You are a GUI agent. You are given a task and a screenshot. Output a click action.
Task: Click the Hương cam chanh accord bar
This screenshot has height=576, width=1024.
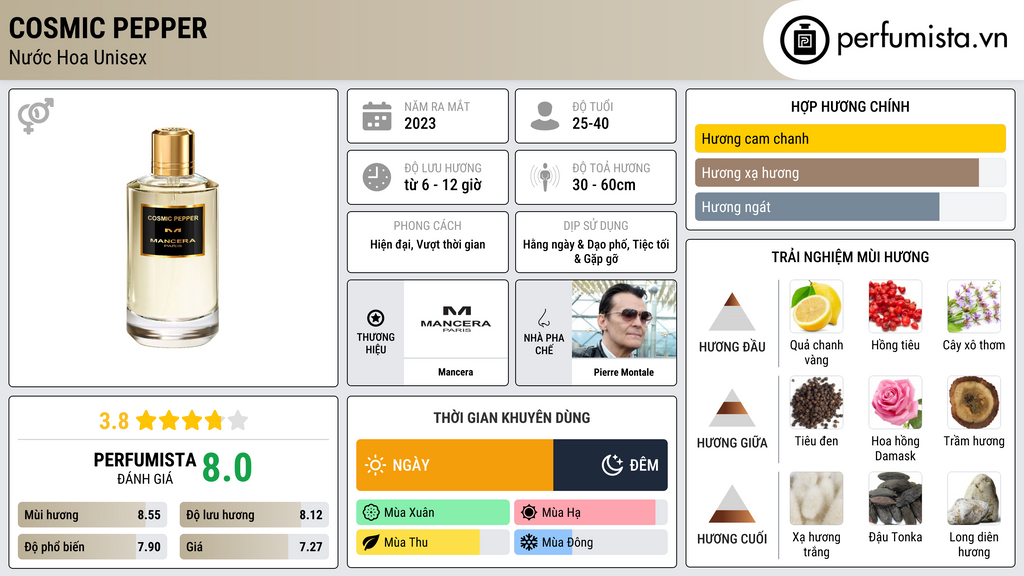[850, 139]
